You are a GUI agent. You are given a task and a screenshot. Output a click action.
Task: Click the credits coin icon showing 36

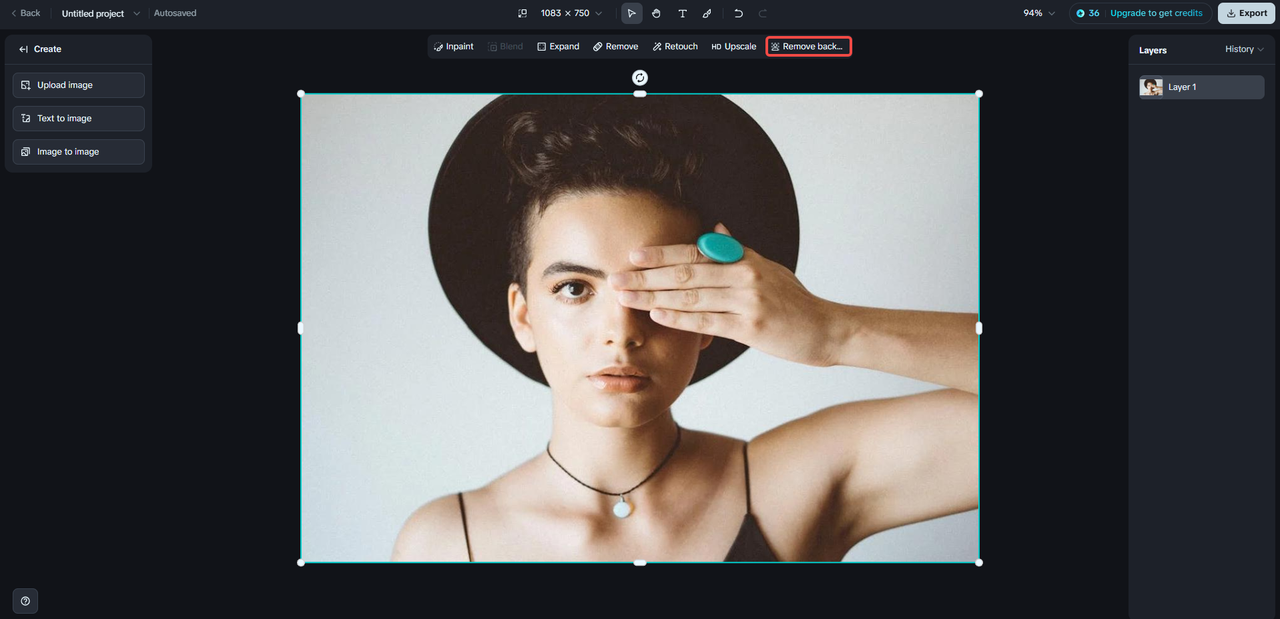click(1081, 13)
